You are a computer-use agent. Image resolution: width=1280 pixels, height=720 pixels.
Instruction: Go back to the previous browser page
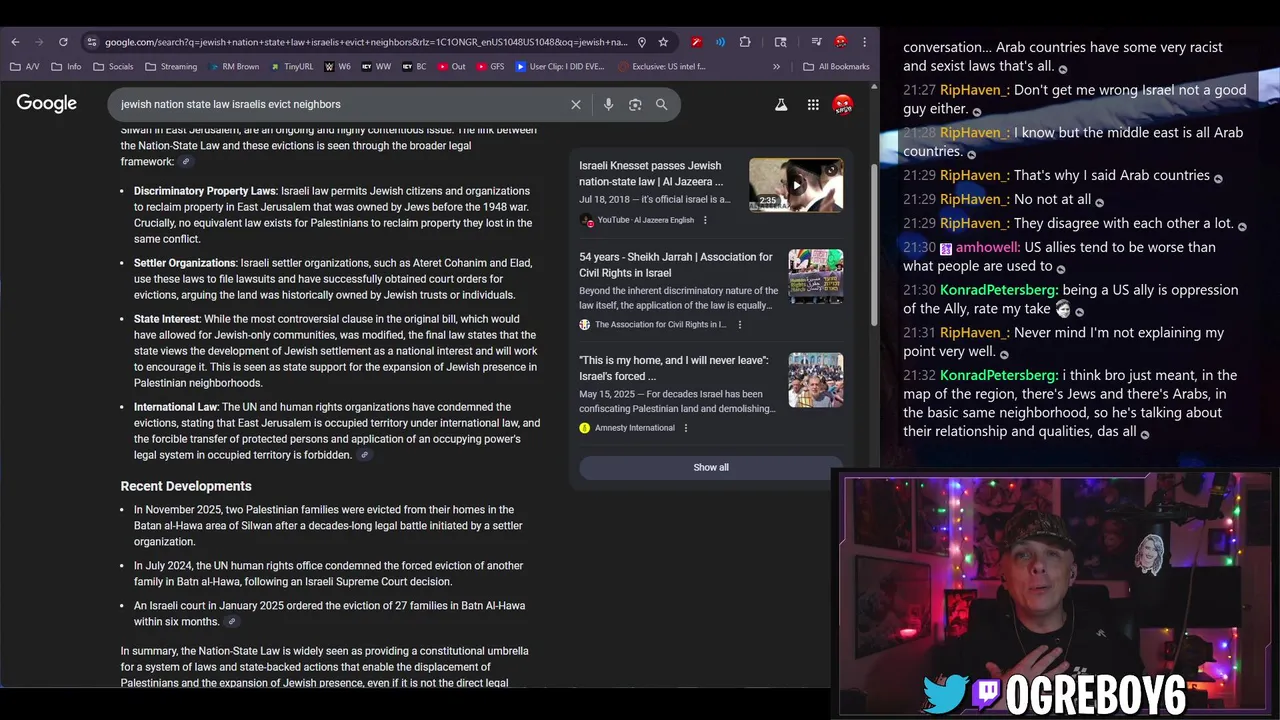15,42
